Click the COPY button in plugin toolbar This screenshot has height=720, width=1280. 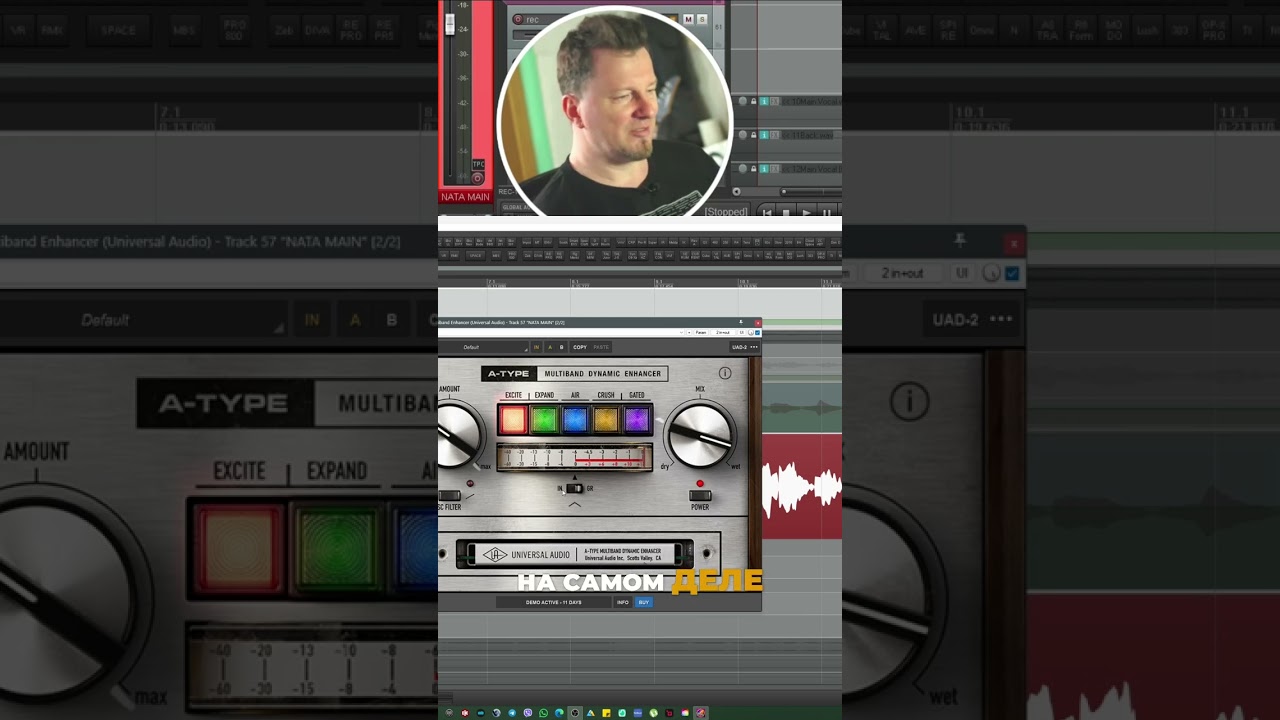(580, 347)
